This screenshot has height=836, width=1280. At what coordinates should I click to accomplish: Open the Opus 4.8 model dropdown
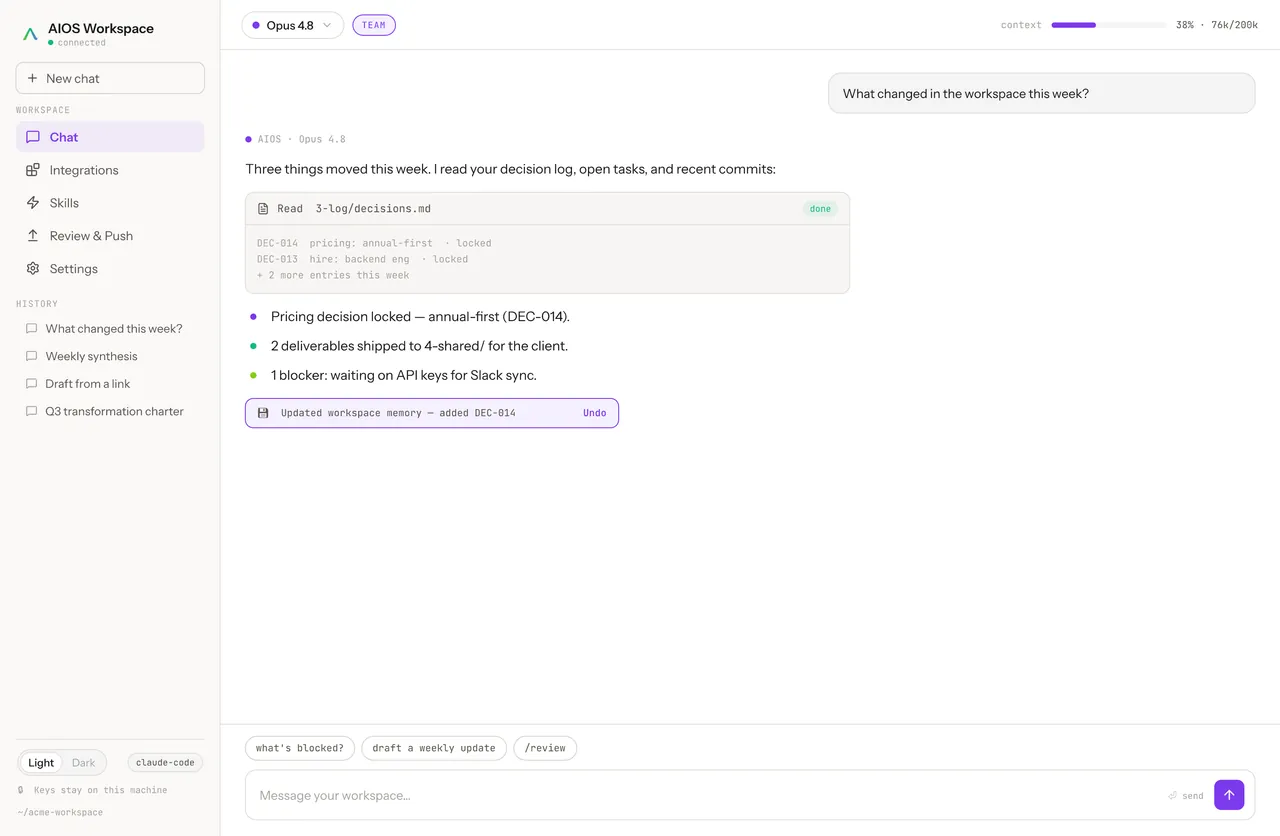292,25
